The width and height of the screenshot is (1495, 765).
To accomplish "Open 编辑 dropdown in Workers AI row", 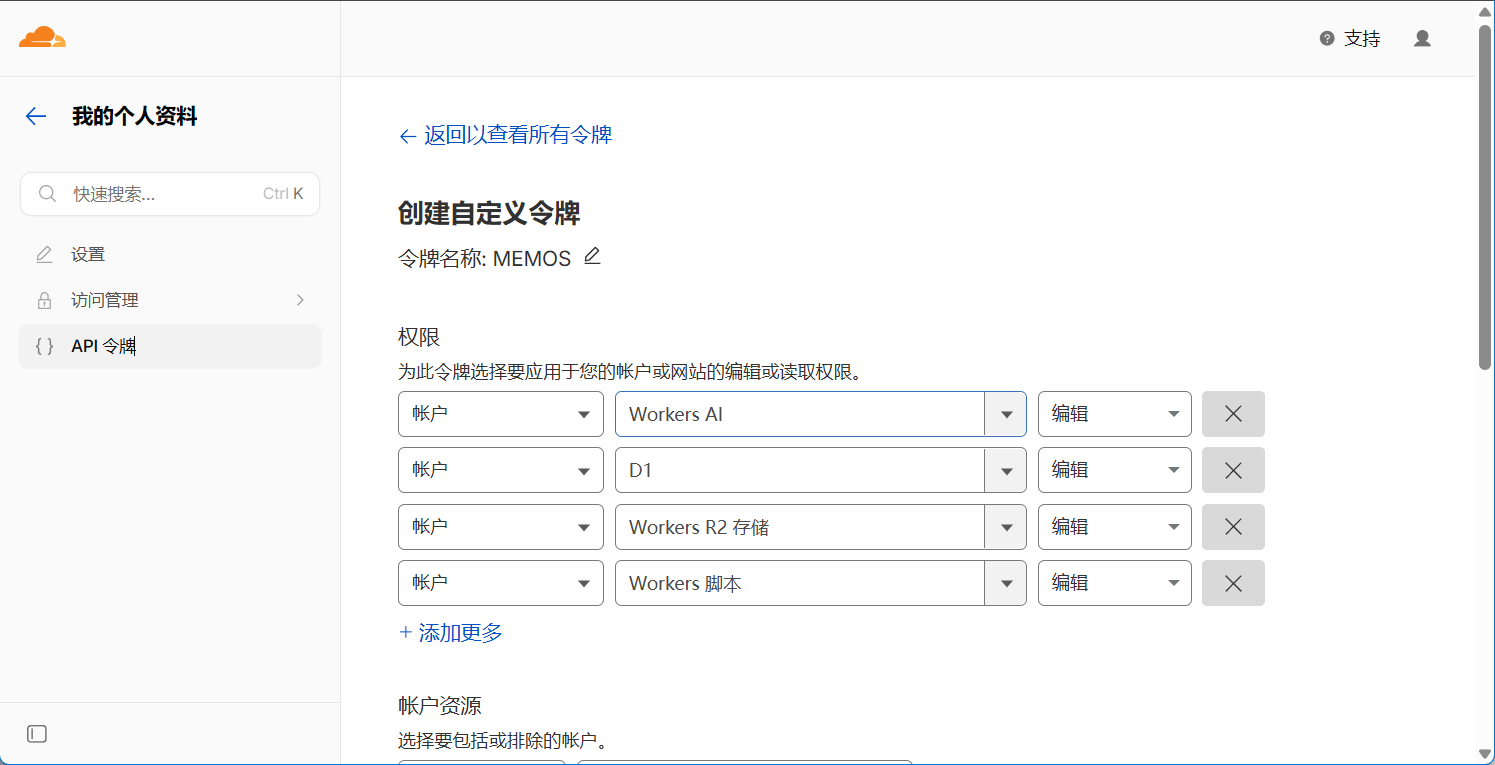I will (x=1115, y=414).
